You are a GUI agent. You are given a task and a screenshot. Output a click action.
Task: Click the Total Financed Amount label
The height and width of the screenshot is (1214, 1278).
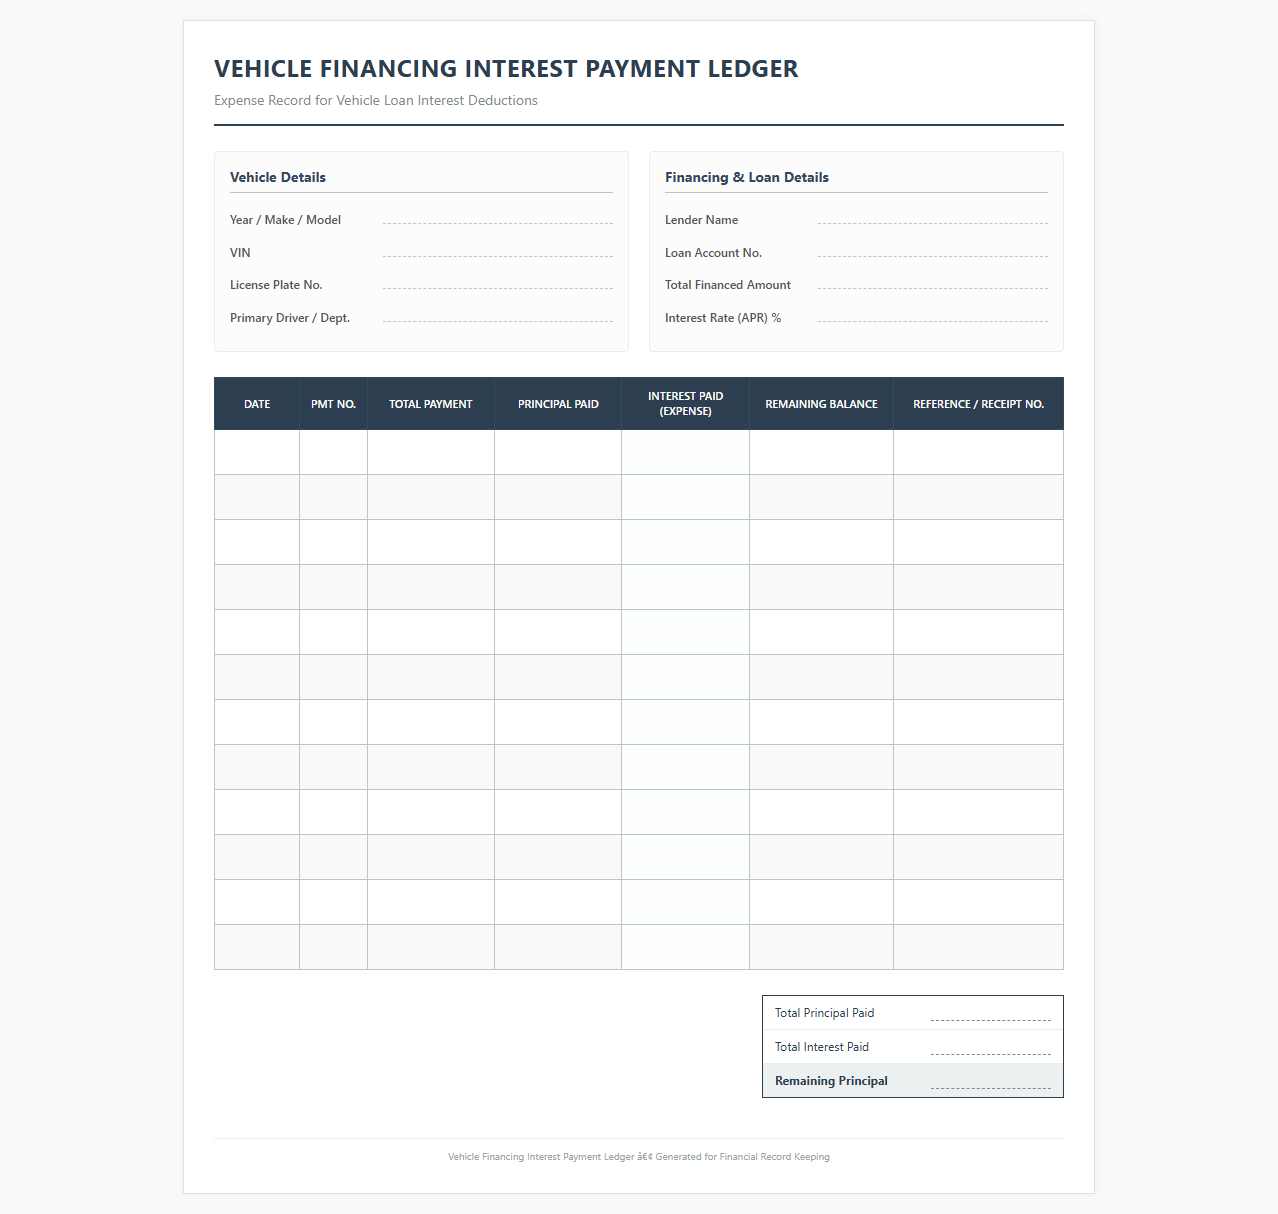pyautogui.click(x=728, y=285)
